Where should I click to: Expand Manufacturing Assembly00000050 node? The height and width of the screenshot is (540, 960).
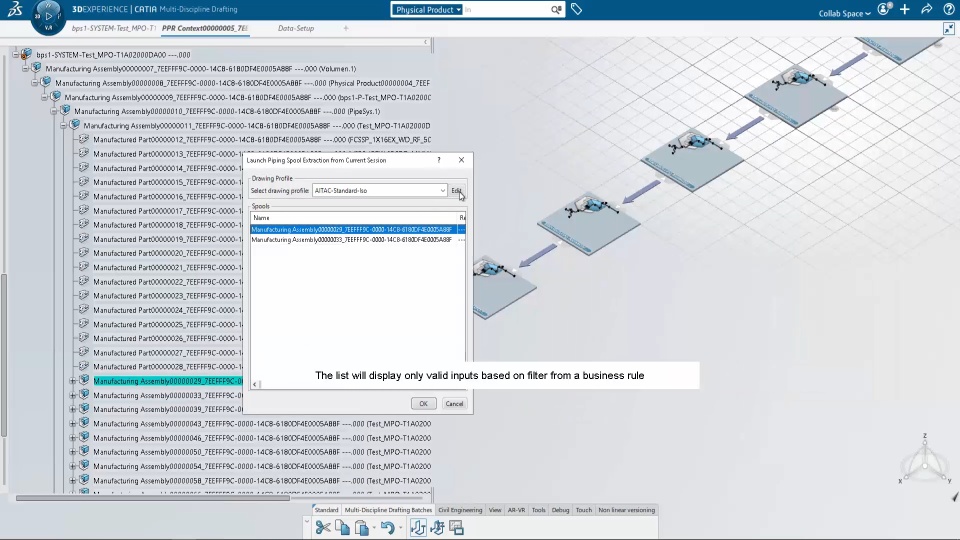[x=73, y=452]
